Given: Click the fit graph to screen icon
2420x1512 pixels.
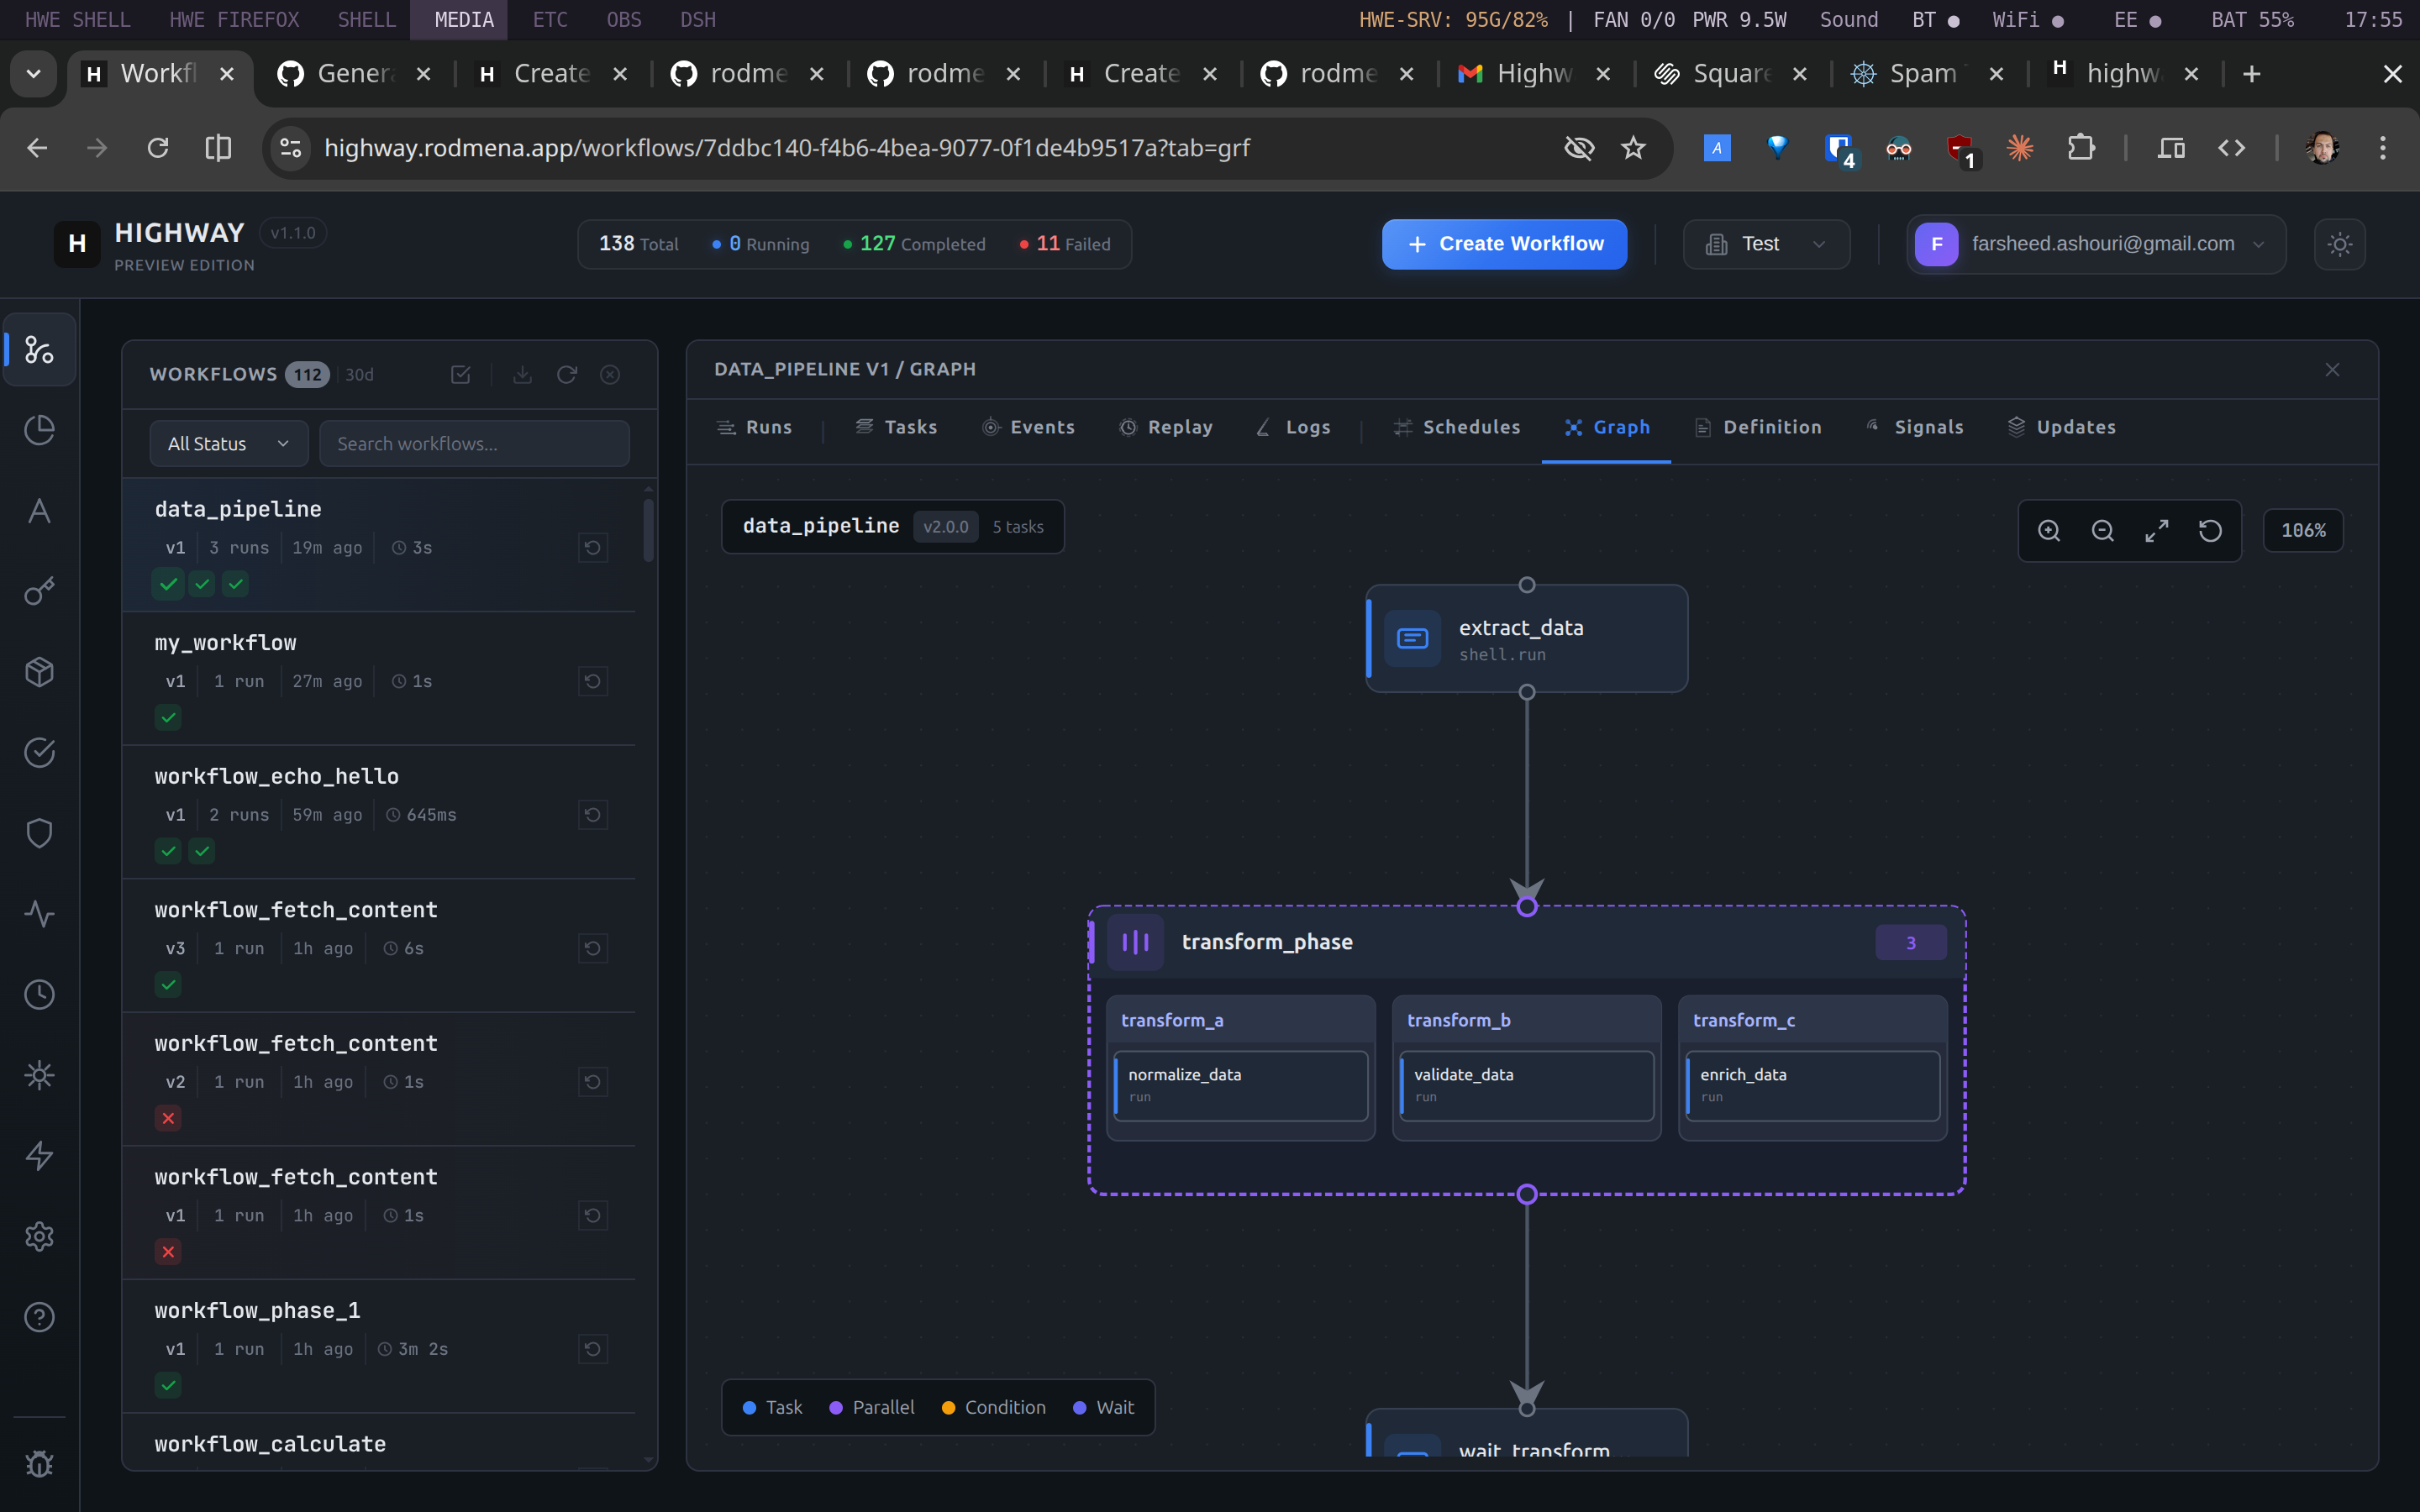Looking at the screenshot, I should pyautogui.click(x=2157, y=531).
